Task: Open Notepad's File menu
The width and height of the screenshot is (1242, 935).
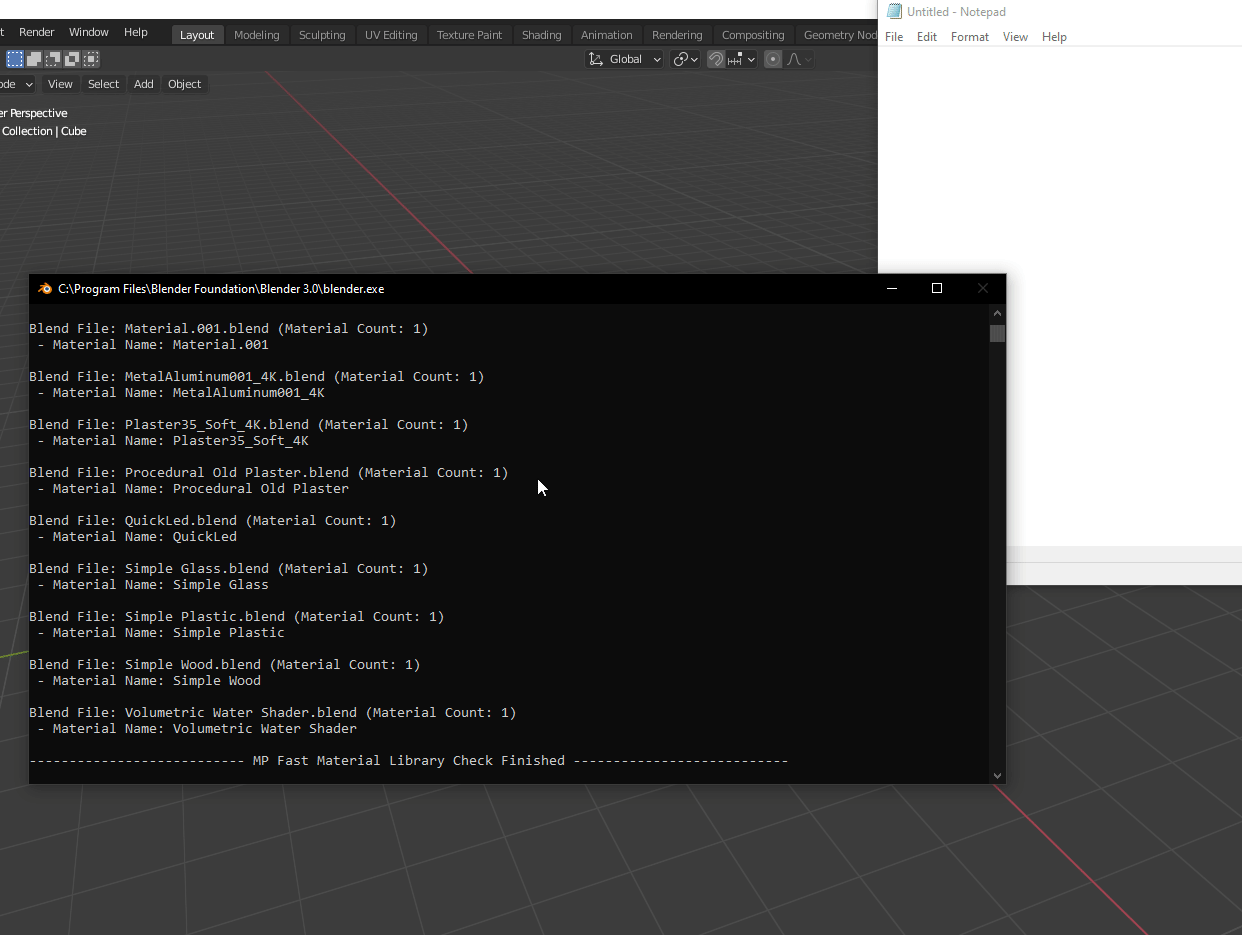Action: click(x=894, y=37)
